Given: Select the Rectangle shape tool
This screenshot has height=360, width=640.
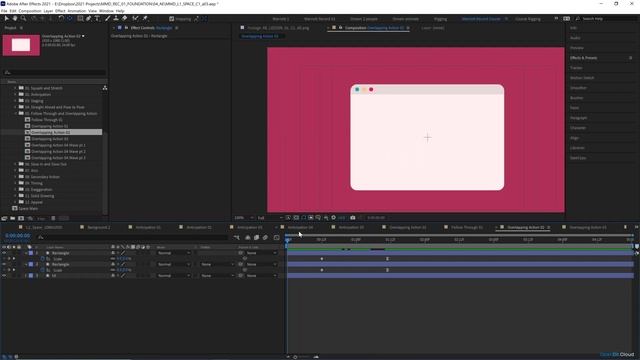Looking at the screenshot, I should tap(81, 18).
